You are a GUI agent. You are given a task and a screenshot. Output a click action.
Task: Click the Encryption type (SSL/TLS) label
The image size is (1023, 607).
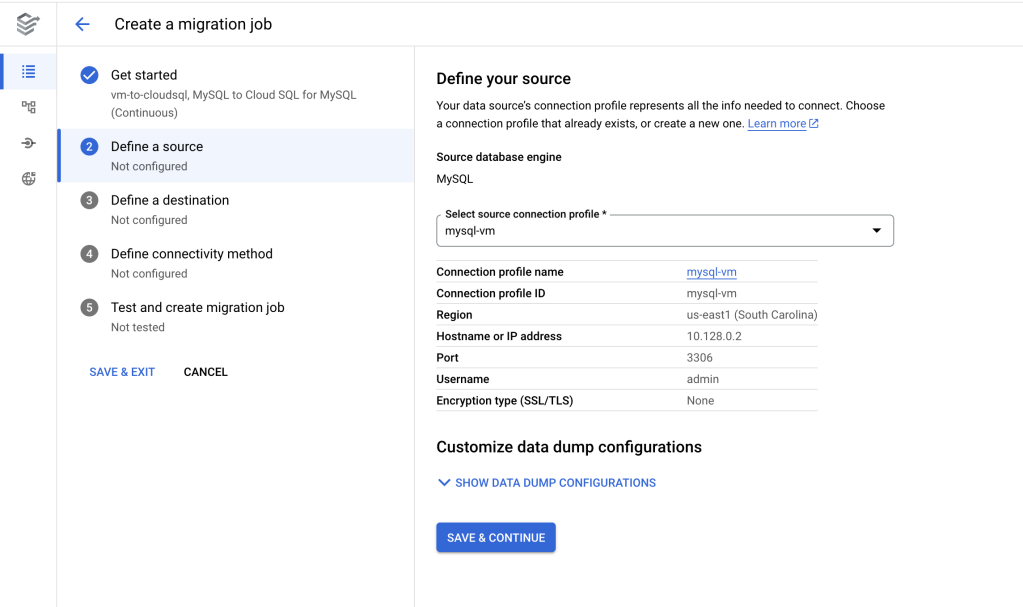(504, 401)
